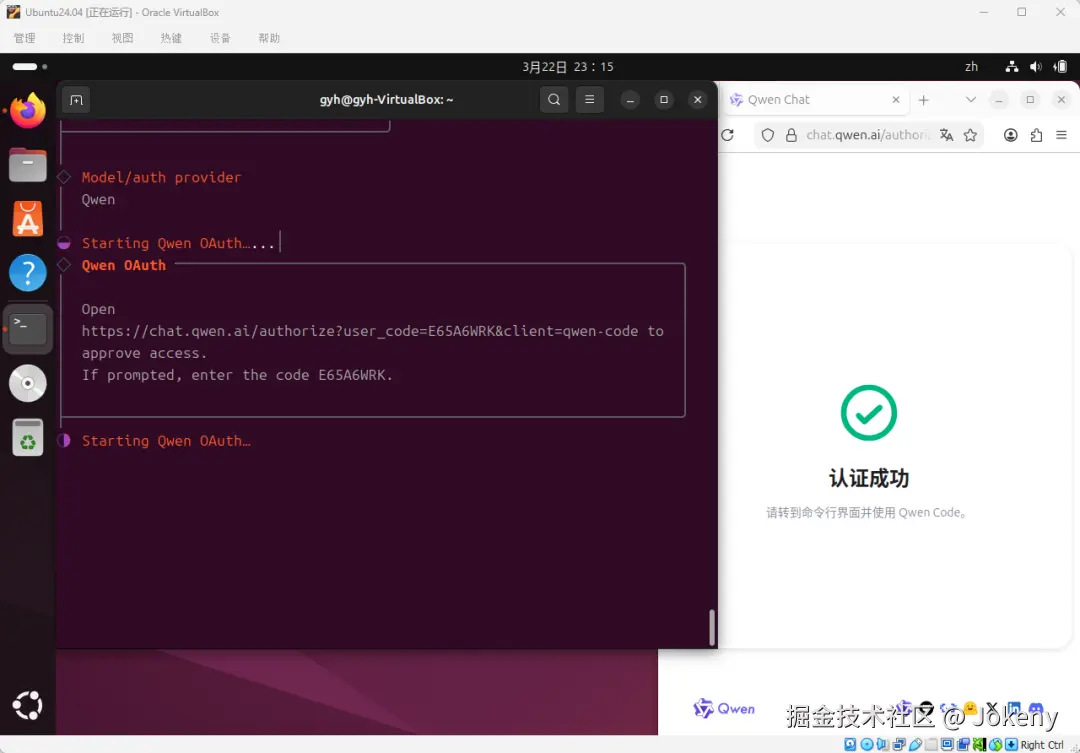
Task: Expand the list all tabs chevron
Action: pos(970,100)
